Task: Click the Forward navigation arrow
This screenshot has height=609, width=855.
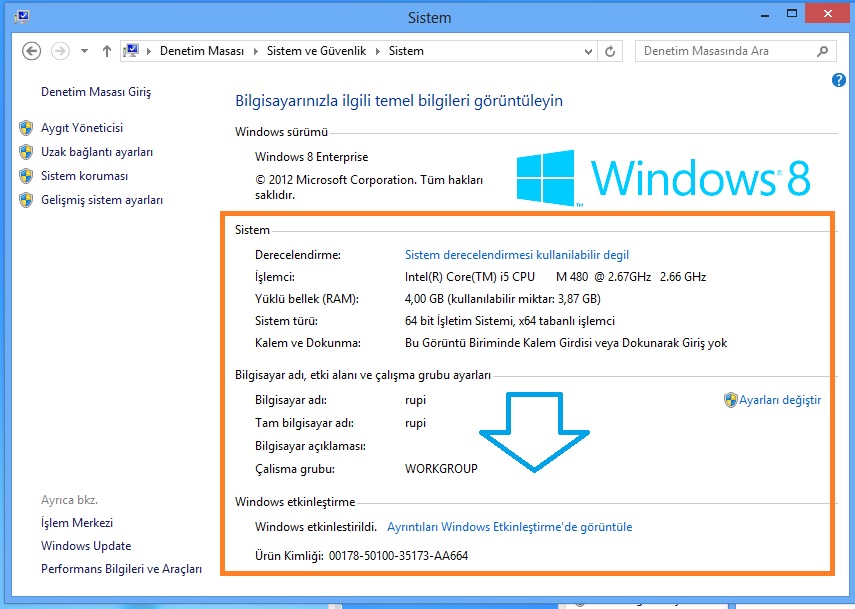Action: click(x=60, y=51)
